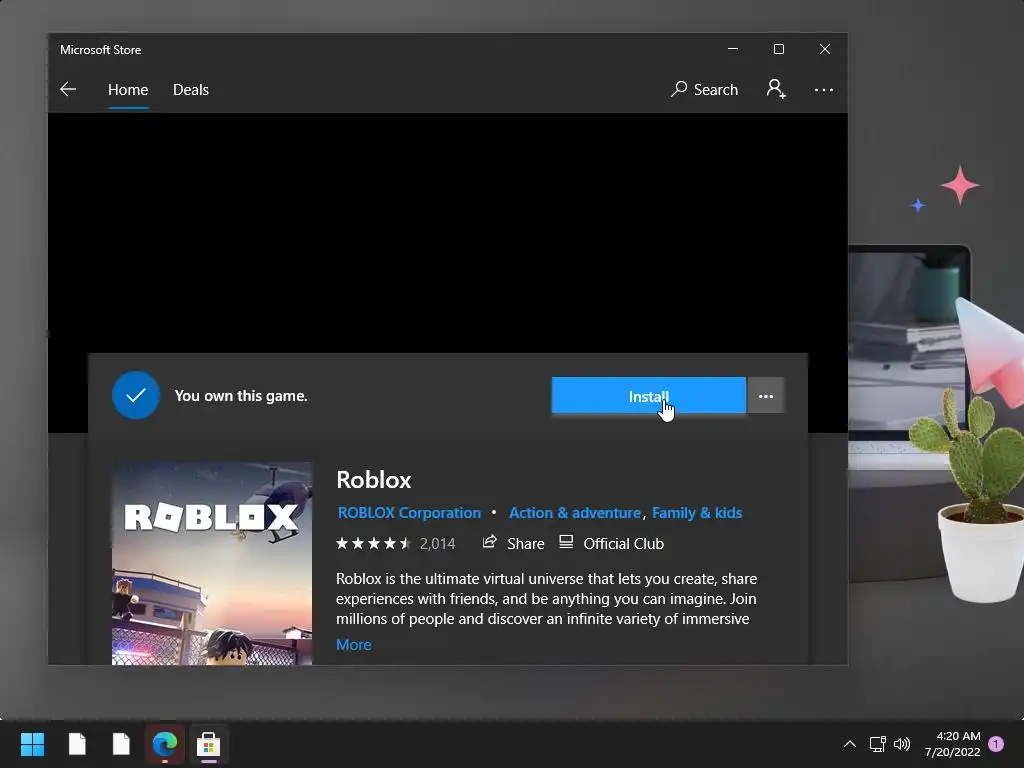
Task: Share the Roblox store page
Action: [513, 543]
